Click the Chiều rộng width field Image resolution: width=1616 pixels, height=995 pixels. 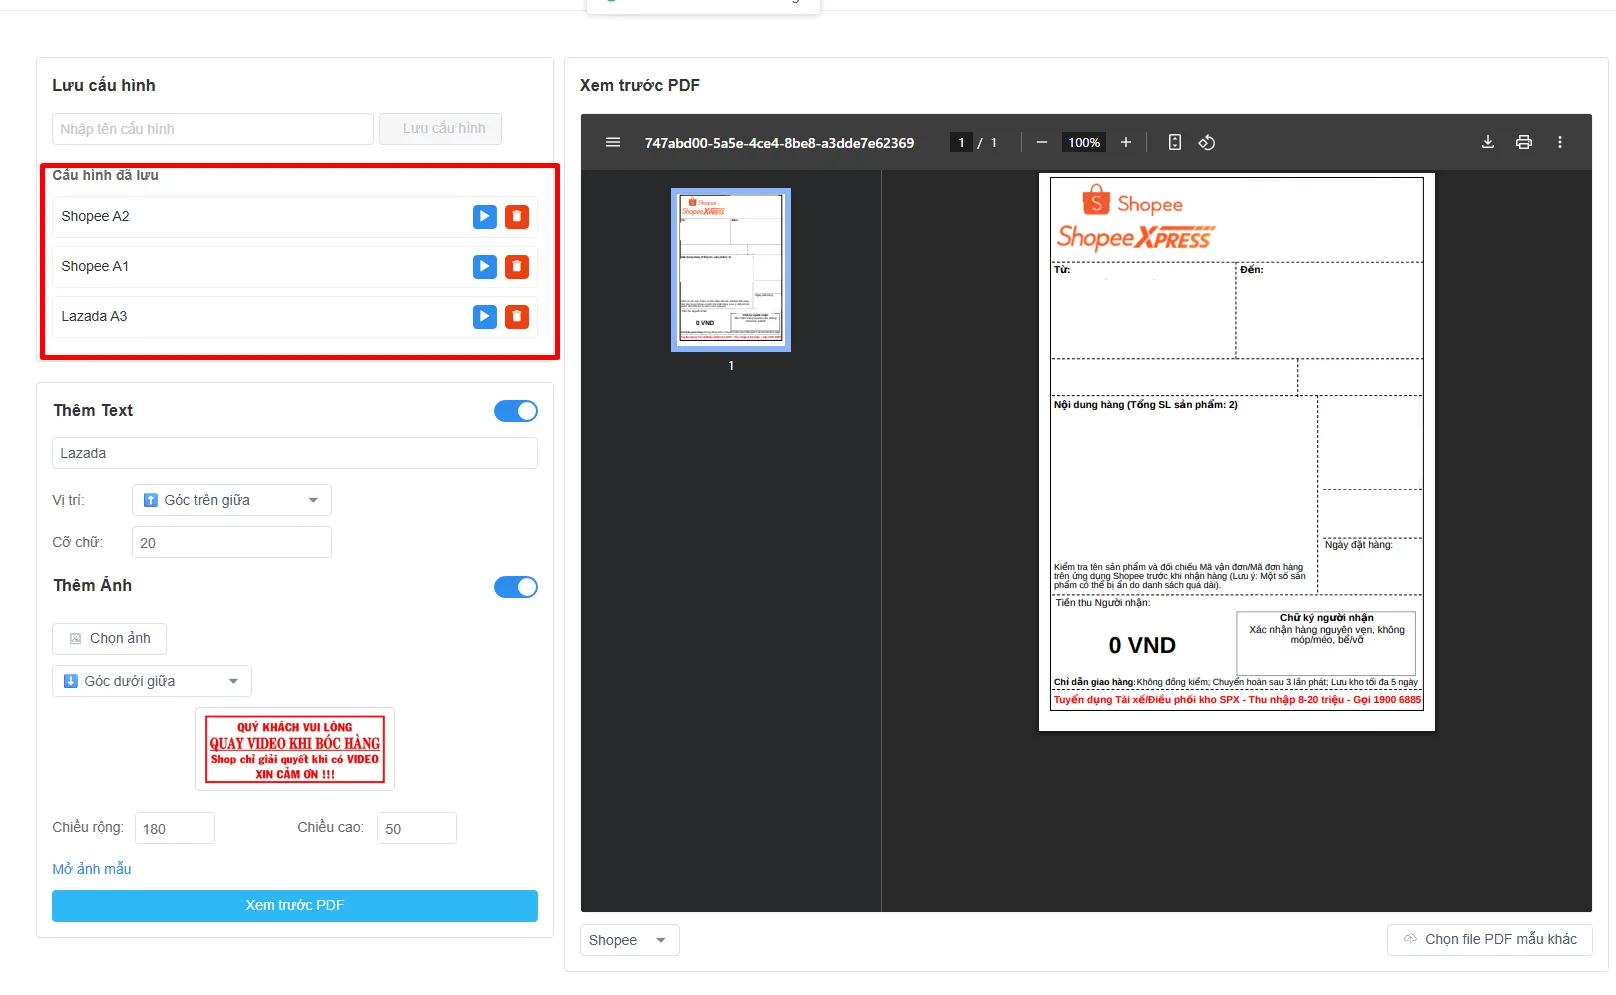click(x=175, y=828)
